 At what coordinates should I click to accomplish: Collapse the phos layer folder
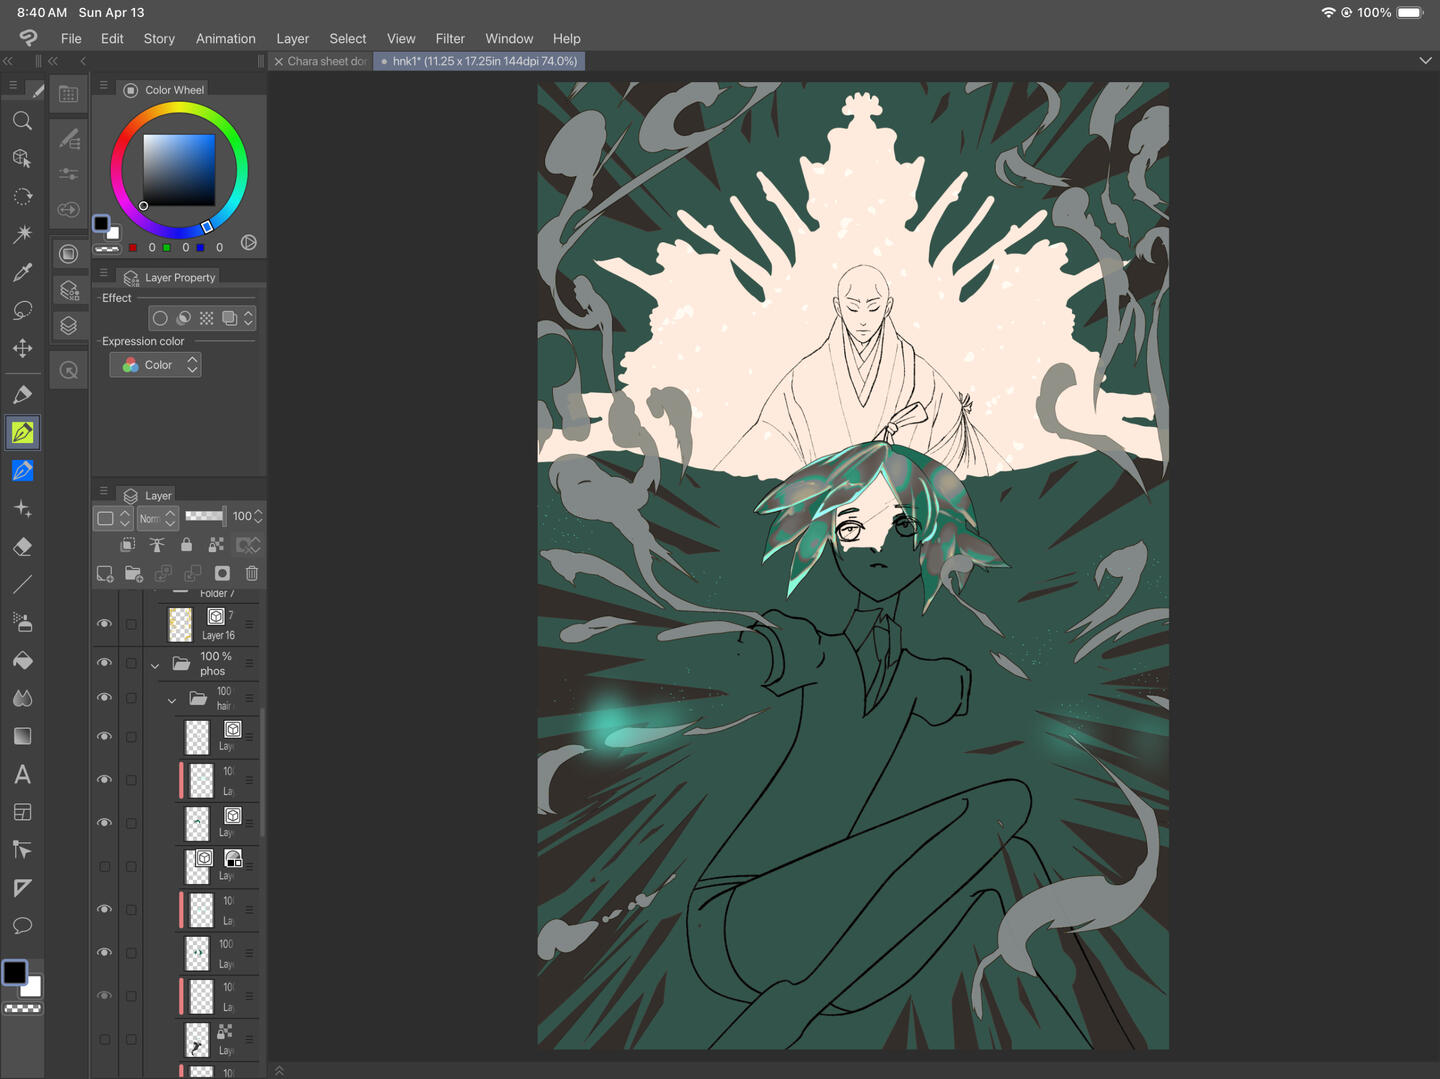(155, 665)
